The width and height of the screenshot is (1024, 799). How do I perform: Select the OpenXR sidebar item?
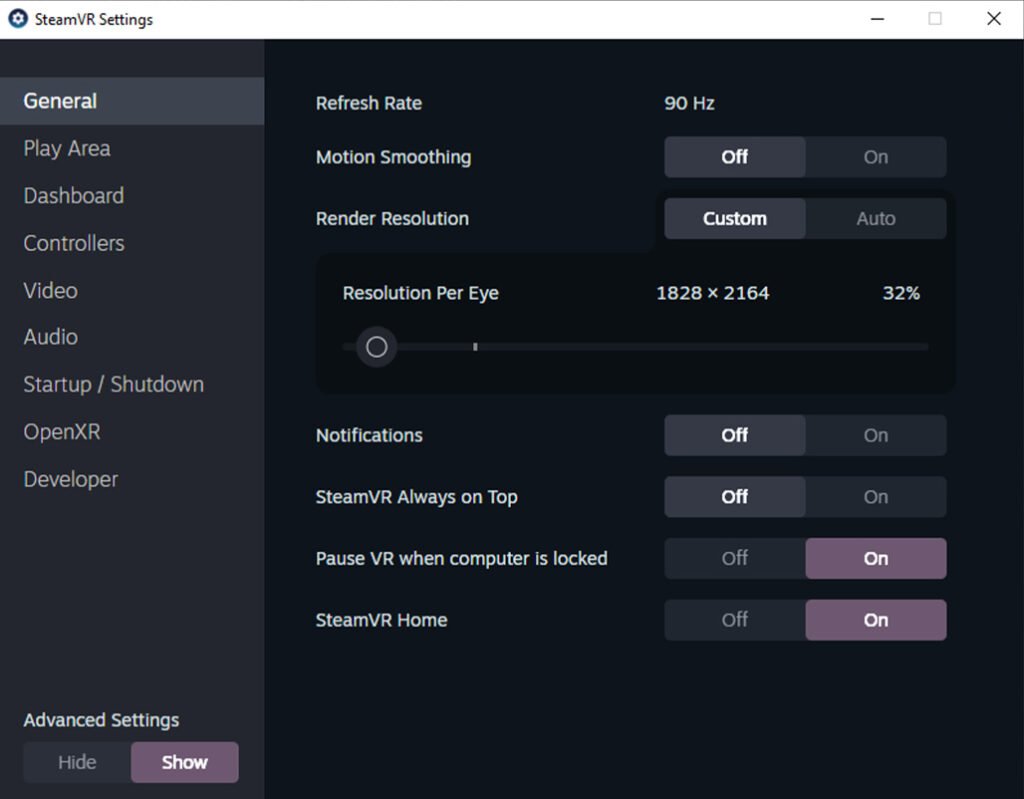click(62, 432)
